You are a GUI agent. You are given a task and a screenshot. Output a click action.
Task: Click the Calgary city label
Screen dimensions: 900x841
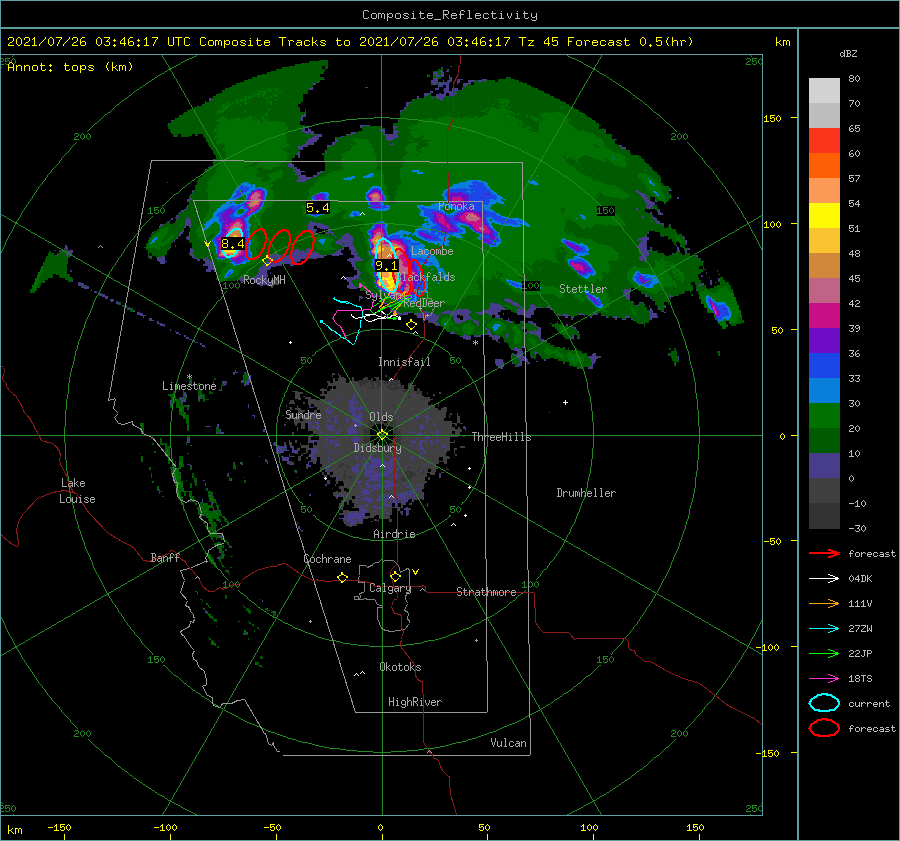tap(390, 588)
